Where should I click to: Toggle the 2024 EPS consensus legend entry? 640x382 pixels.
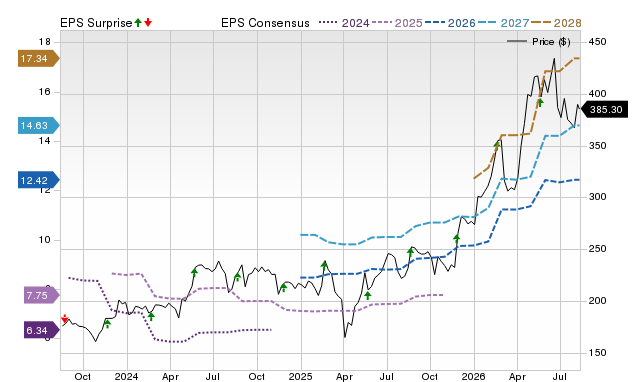(x=344, y=23)
